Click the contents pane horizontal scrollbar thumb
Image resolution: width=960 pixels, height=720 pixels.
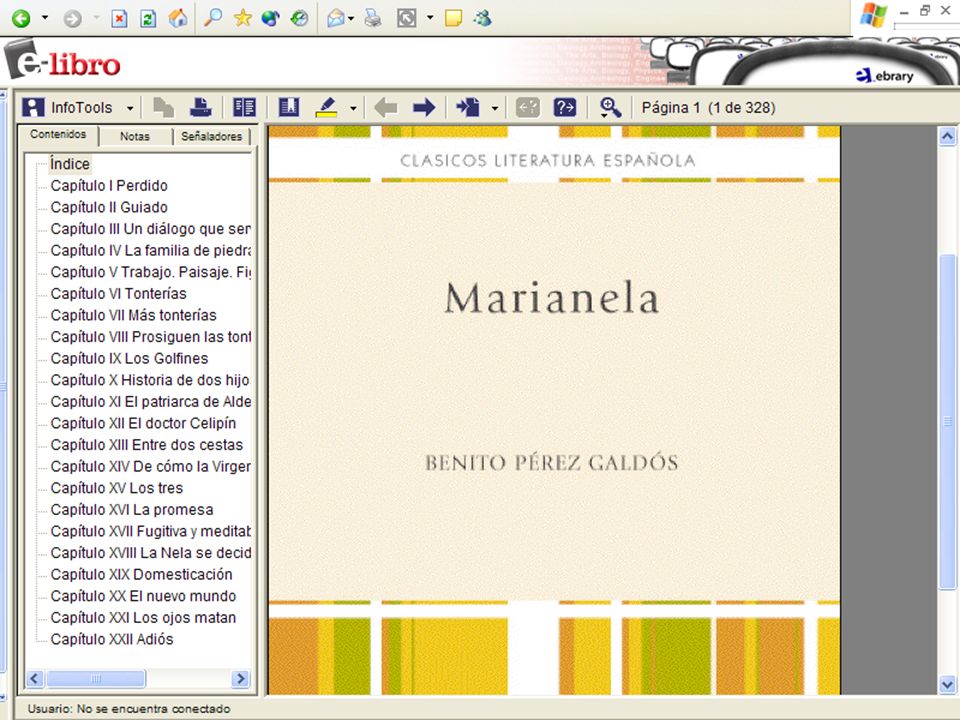tap(96, 678)
